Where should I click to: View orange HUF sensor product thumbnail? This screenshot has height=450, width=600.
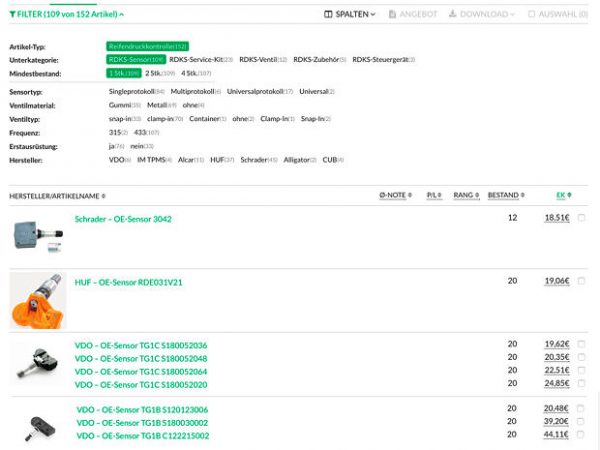pos(38,301)
